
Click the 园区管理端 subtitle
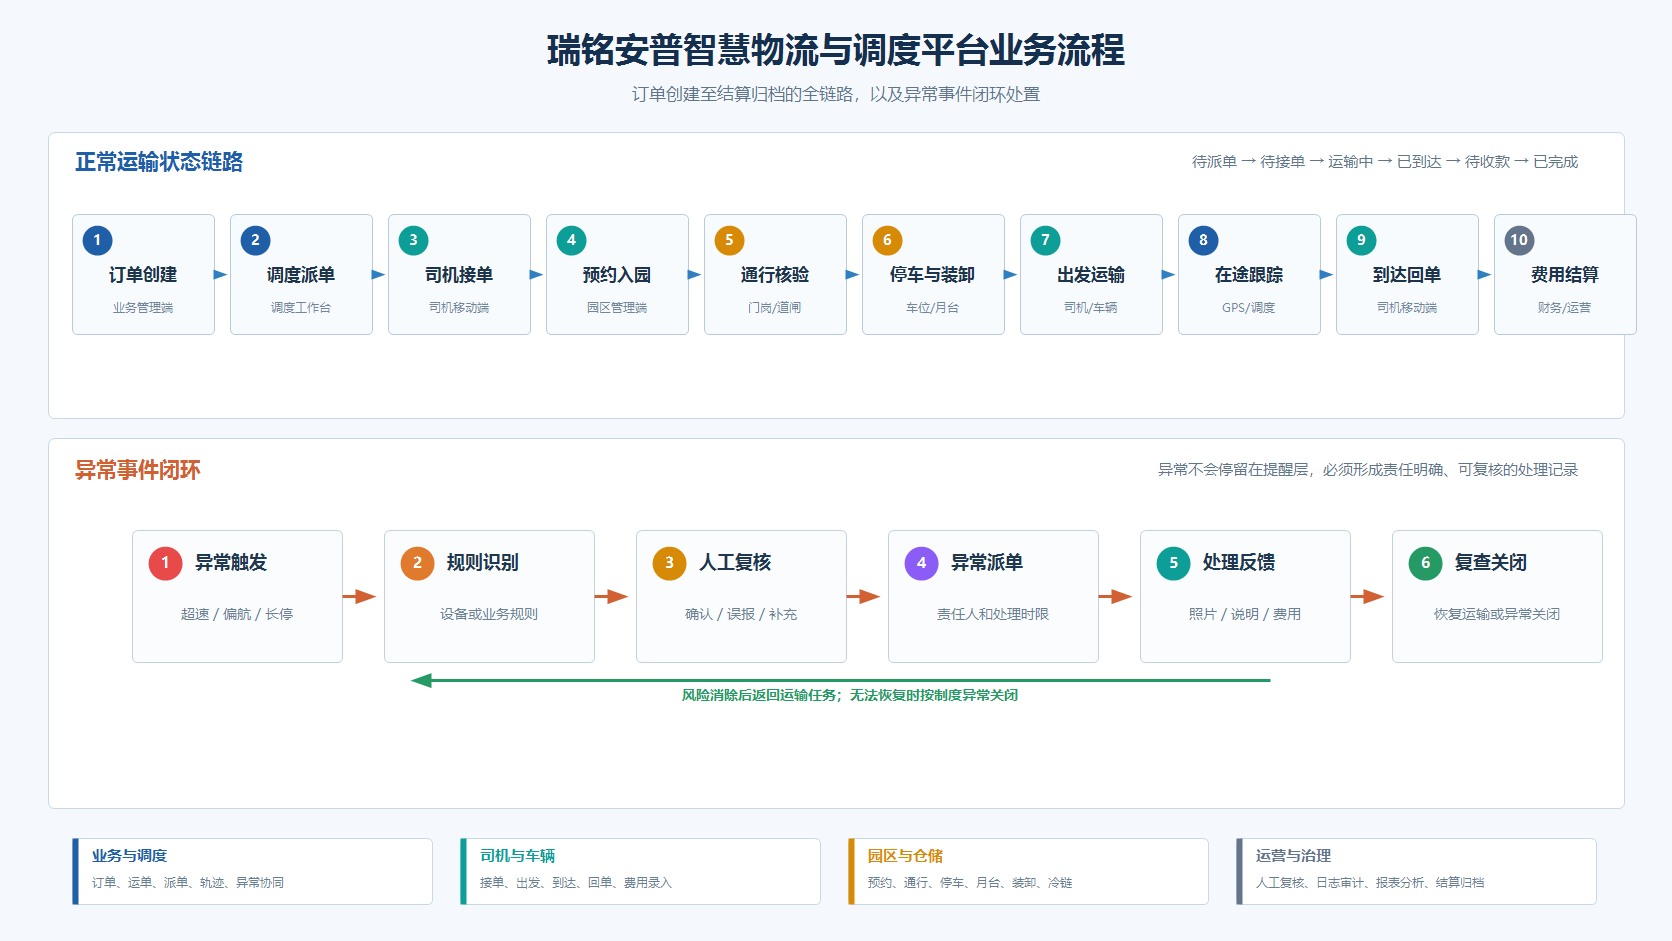pyautogui.click(x=617, y=308)
